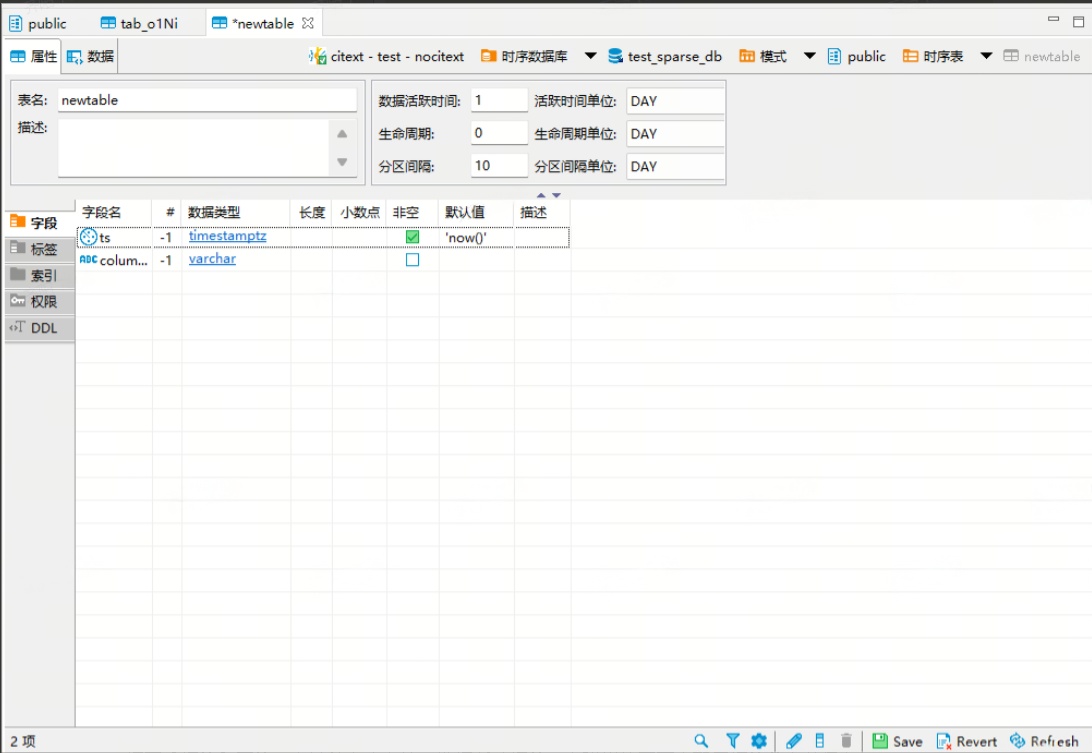Maximize the editor panel
The width and height of the screenshot is (1092, 753).
coord(1078,22)
